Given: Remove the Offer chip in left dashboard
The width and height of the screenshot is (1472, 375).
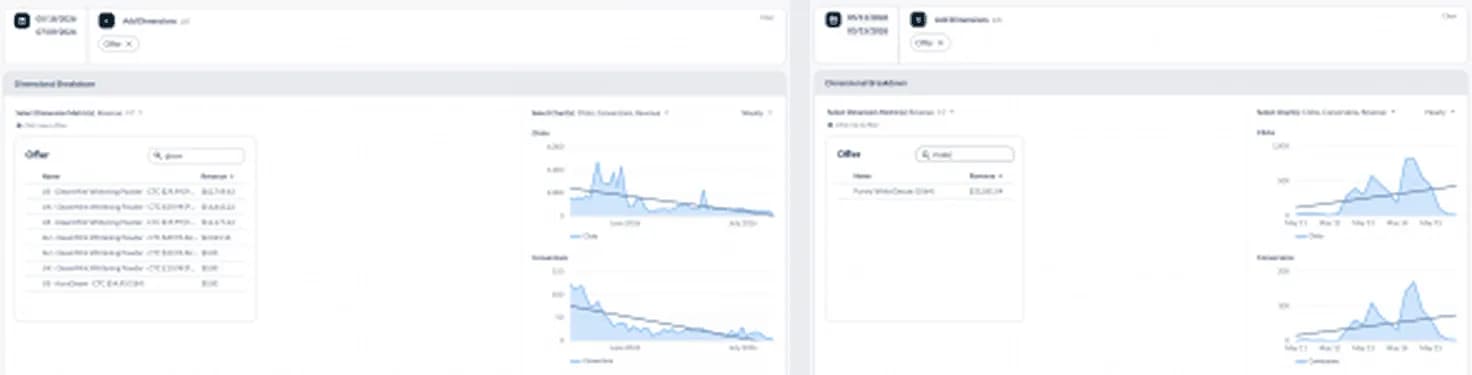Looking at the screenshot, I should pyautogui.click(x=129, y=44).
